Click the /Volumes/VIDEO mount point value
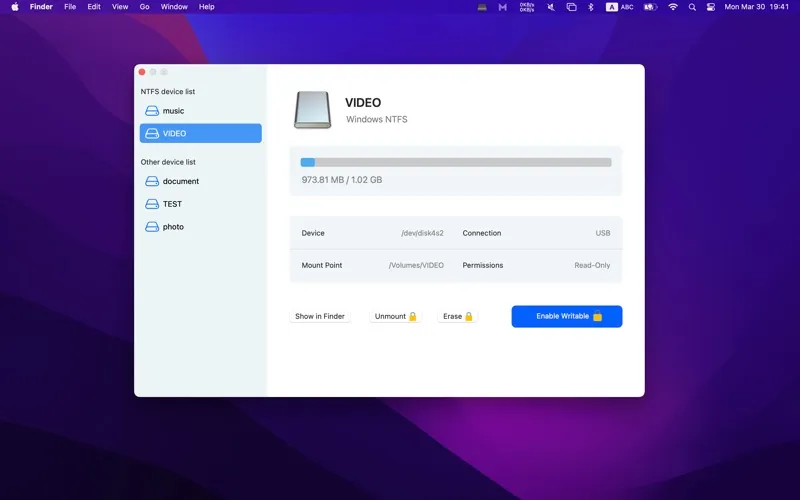The height and width of the screenshot is (500, 800). click(416, 265)
